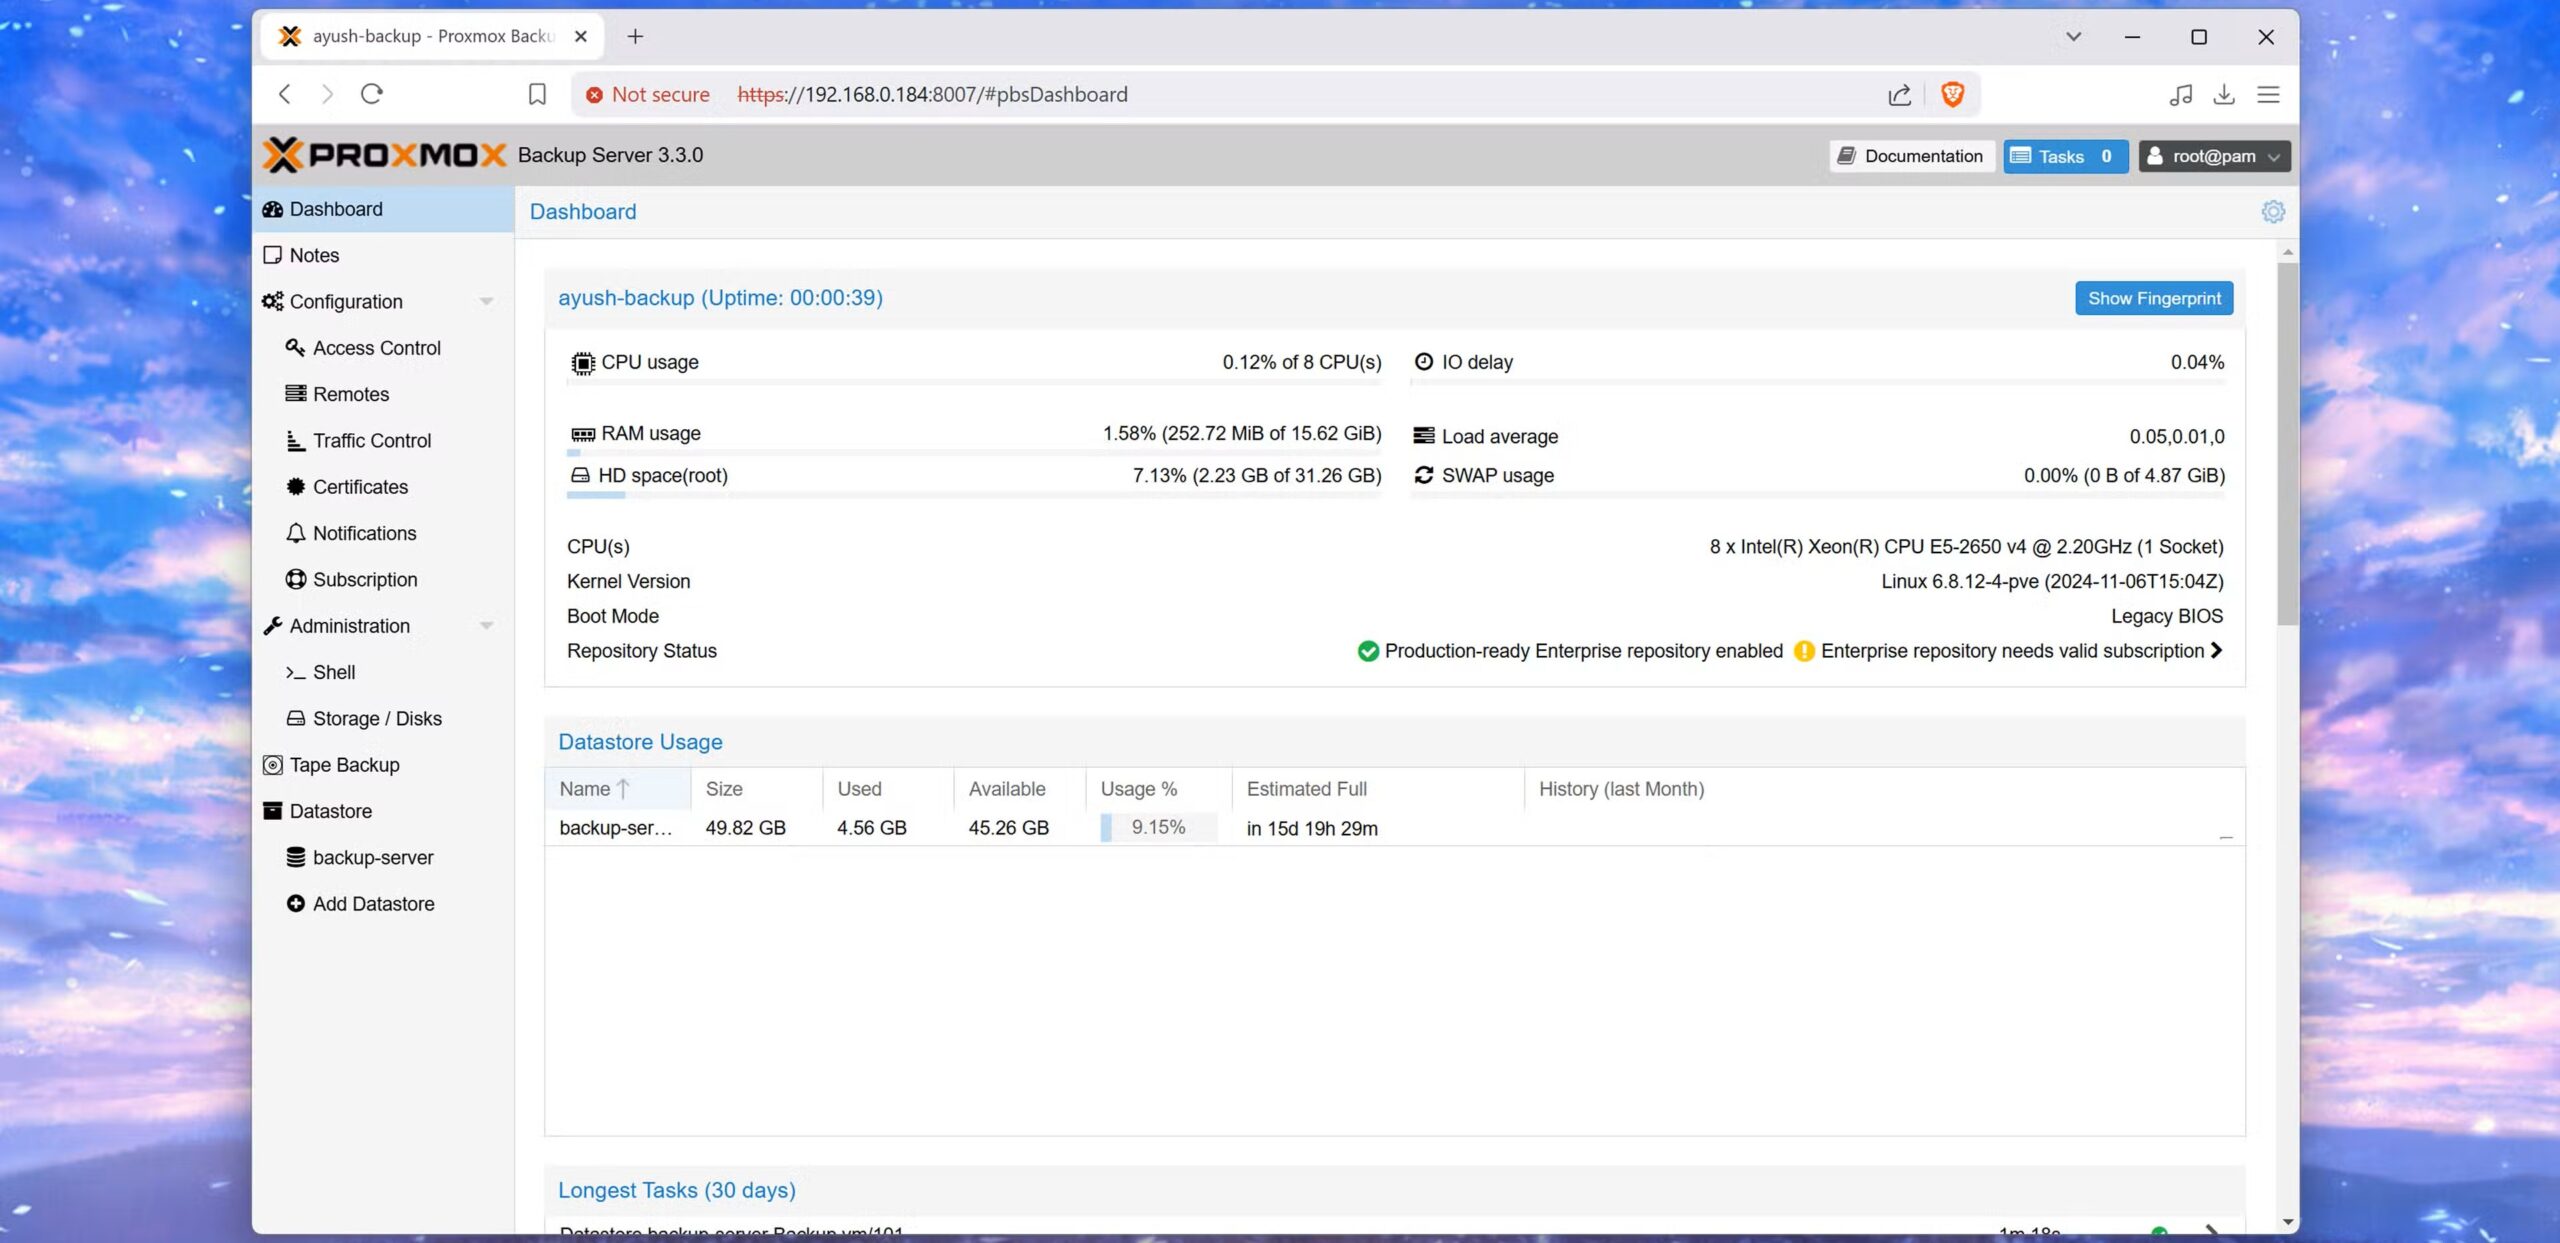Click the 9.15% usage bar
Viewport: 2560px width, 1243px height.
pyautogui.click(x=1157, y=827)
